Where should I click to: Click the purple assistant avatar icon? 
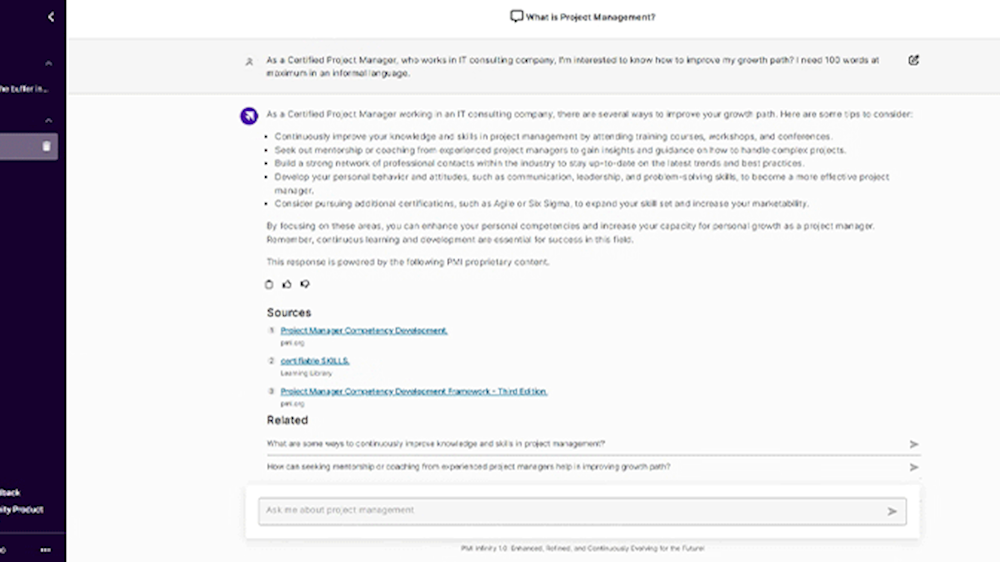249,116
